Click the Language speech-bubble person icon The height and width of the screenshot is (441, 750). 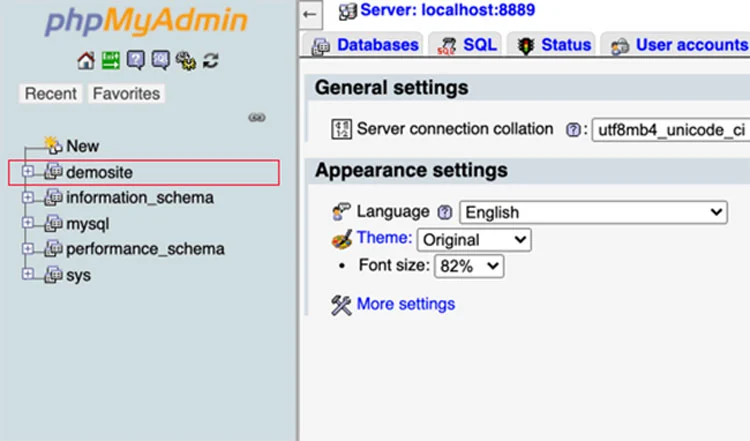pos(341,211)
